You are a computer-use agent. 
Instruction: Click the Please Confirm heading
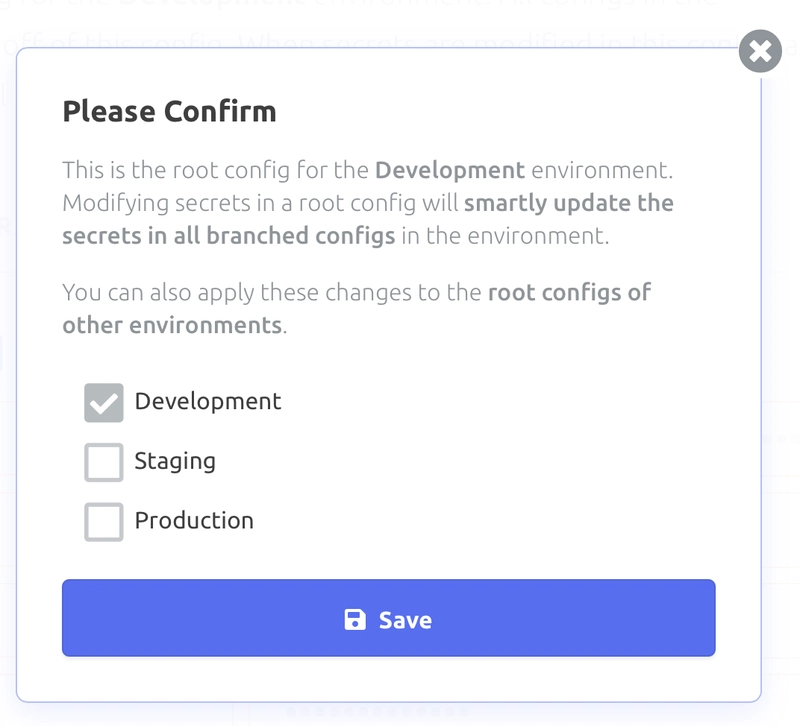click(169, 111)
